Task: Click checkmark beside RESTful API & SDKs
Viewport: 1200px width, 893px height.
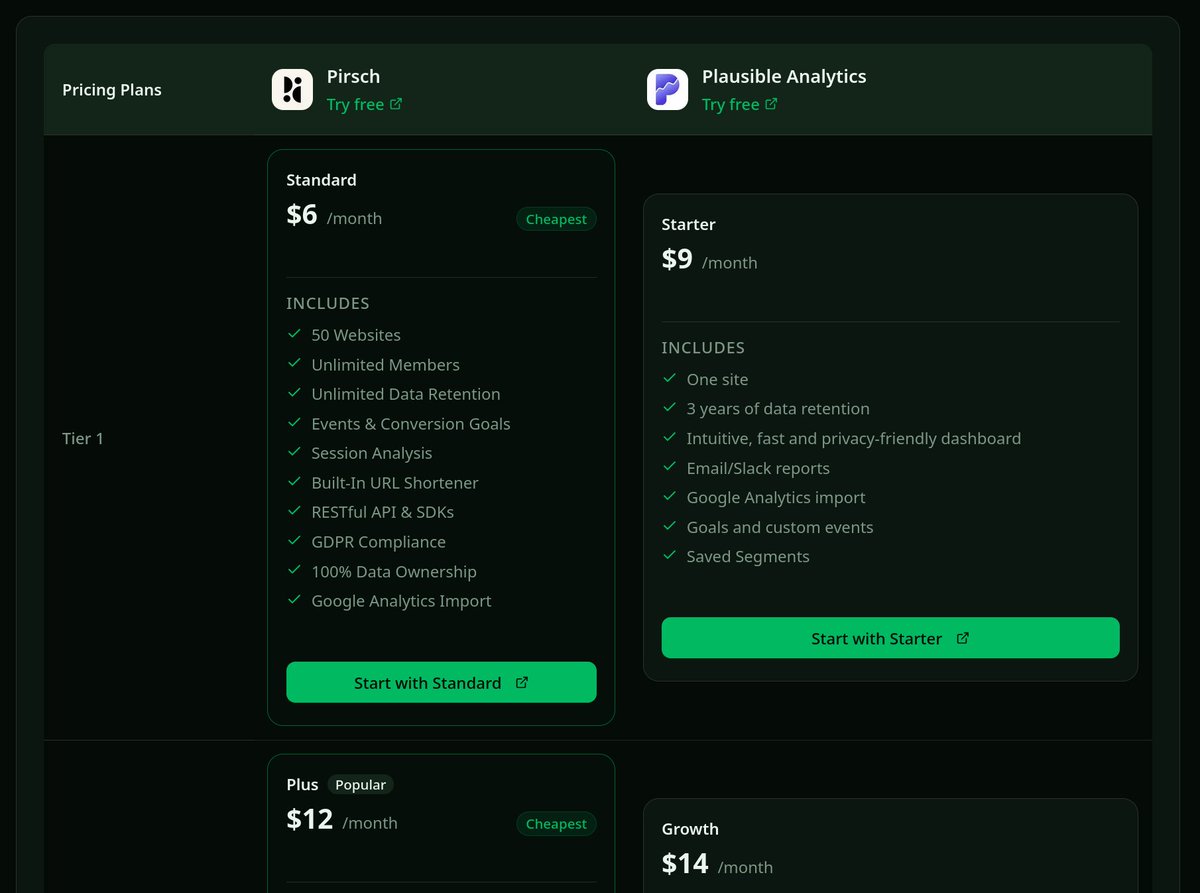Action: [x=294, y=511]
